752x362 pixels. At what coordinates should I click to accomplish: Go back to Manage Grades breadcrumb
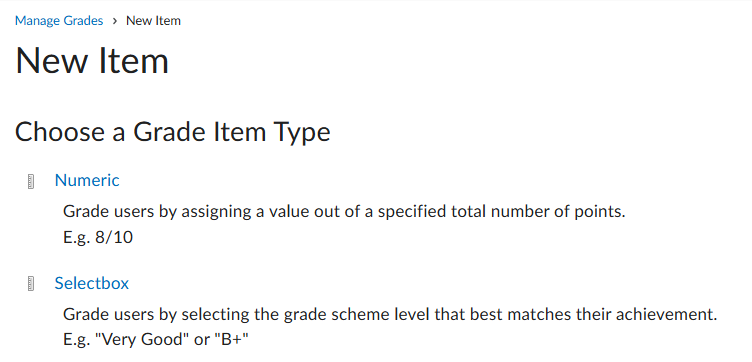tap(59, 21)
